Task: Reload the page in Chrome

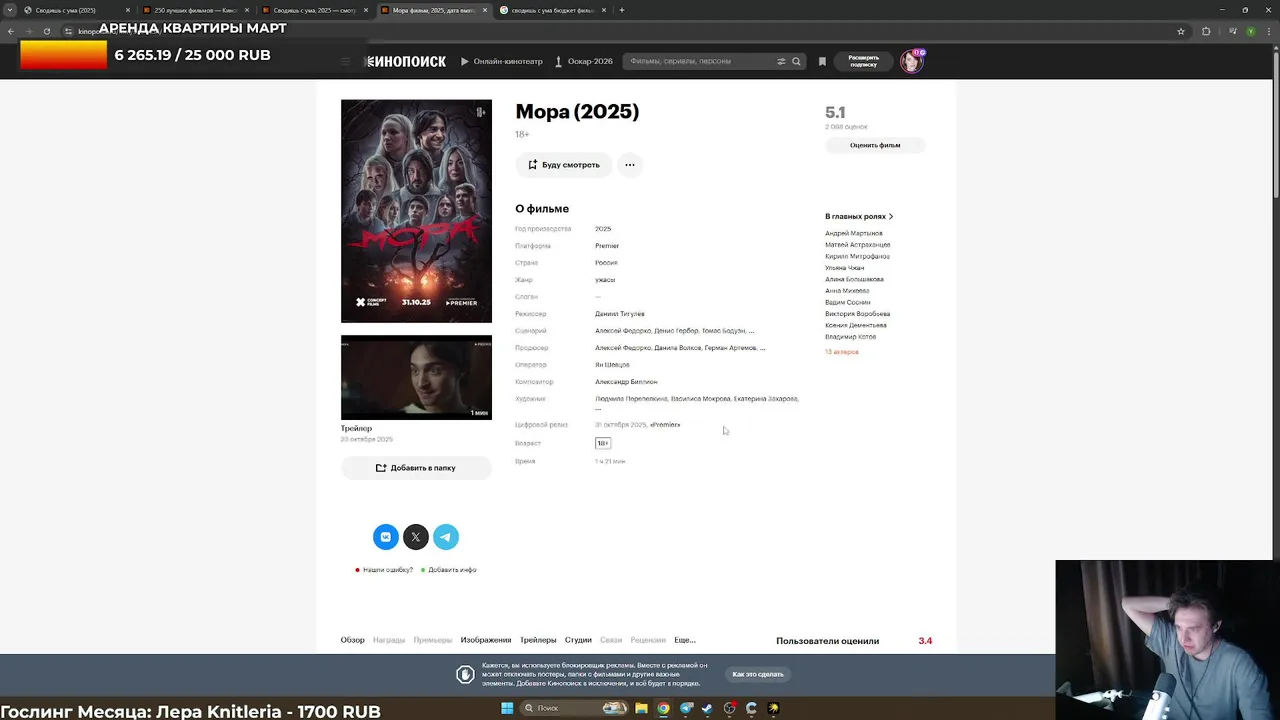Action: tap(46, 31)
